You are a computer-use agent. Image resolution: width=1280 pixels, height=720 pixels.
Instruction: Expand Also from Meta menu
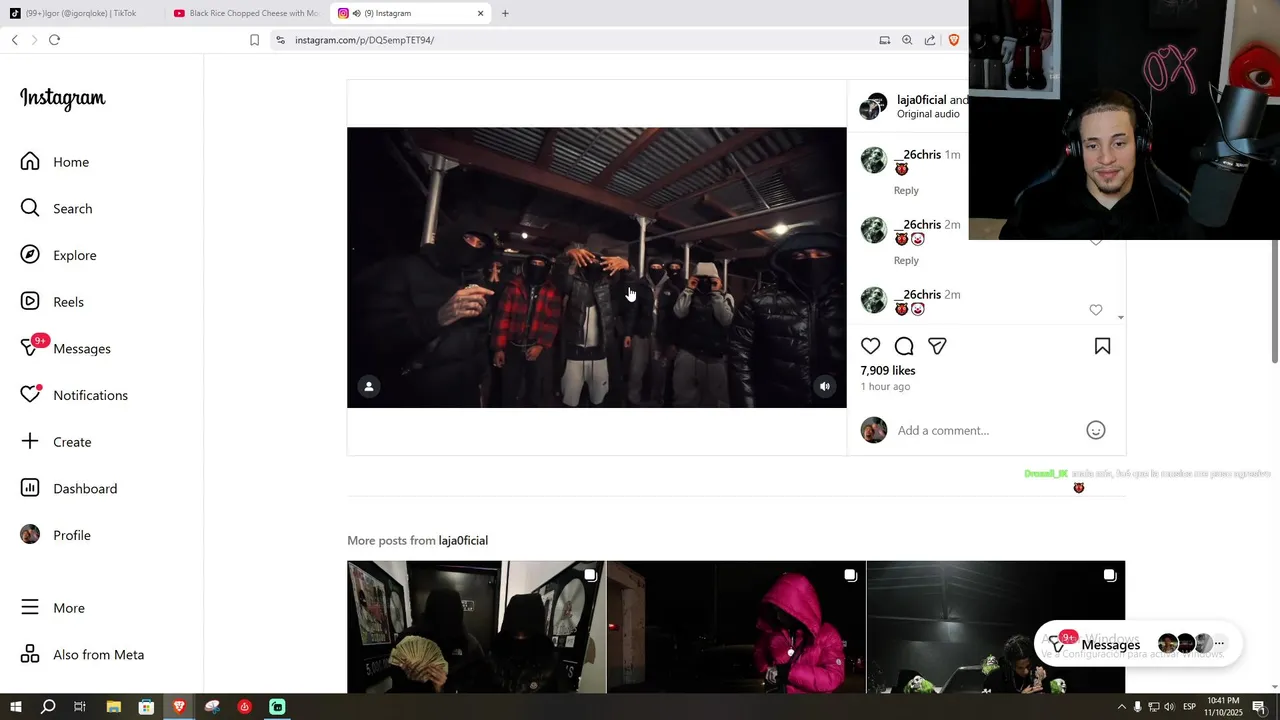coord(83,655)
